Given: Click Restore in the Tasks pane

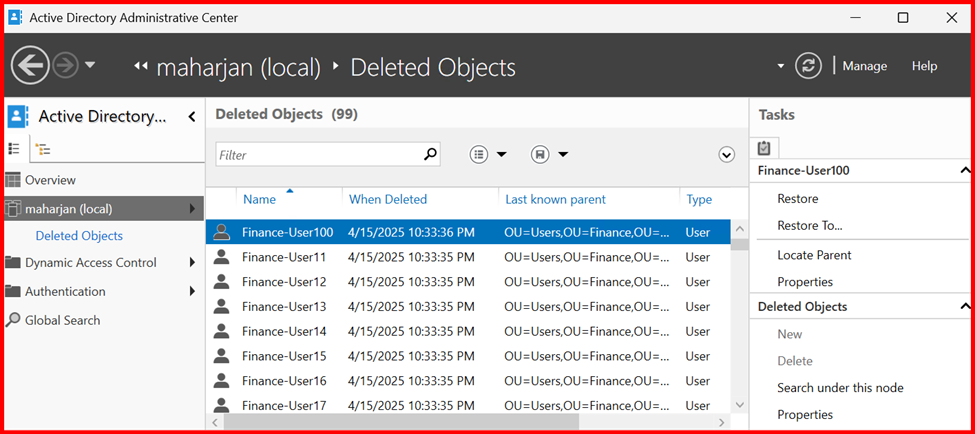Looking at the screenshot, I should click(797, 199).
